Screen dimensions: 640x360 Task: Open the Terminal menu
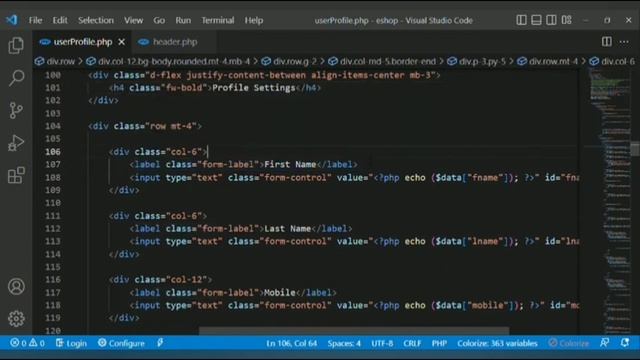(x=218, y=20)
